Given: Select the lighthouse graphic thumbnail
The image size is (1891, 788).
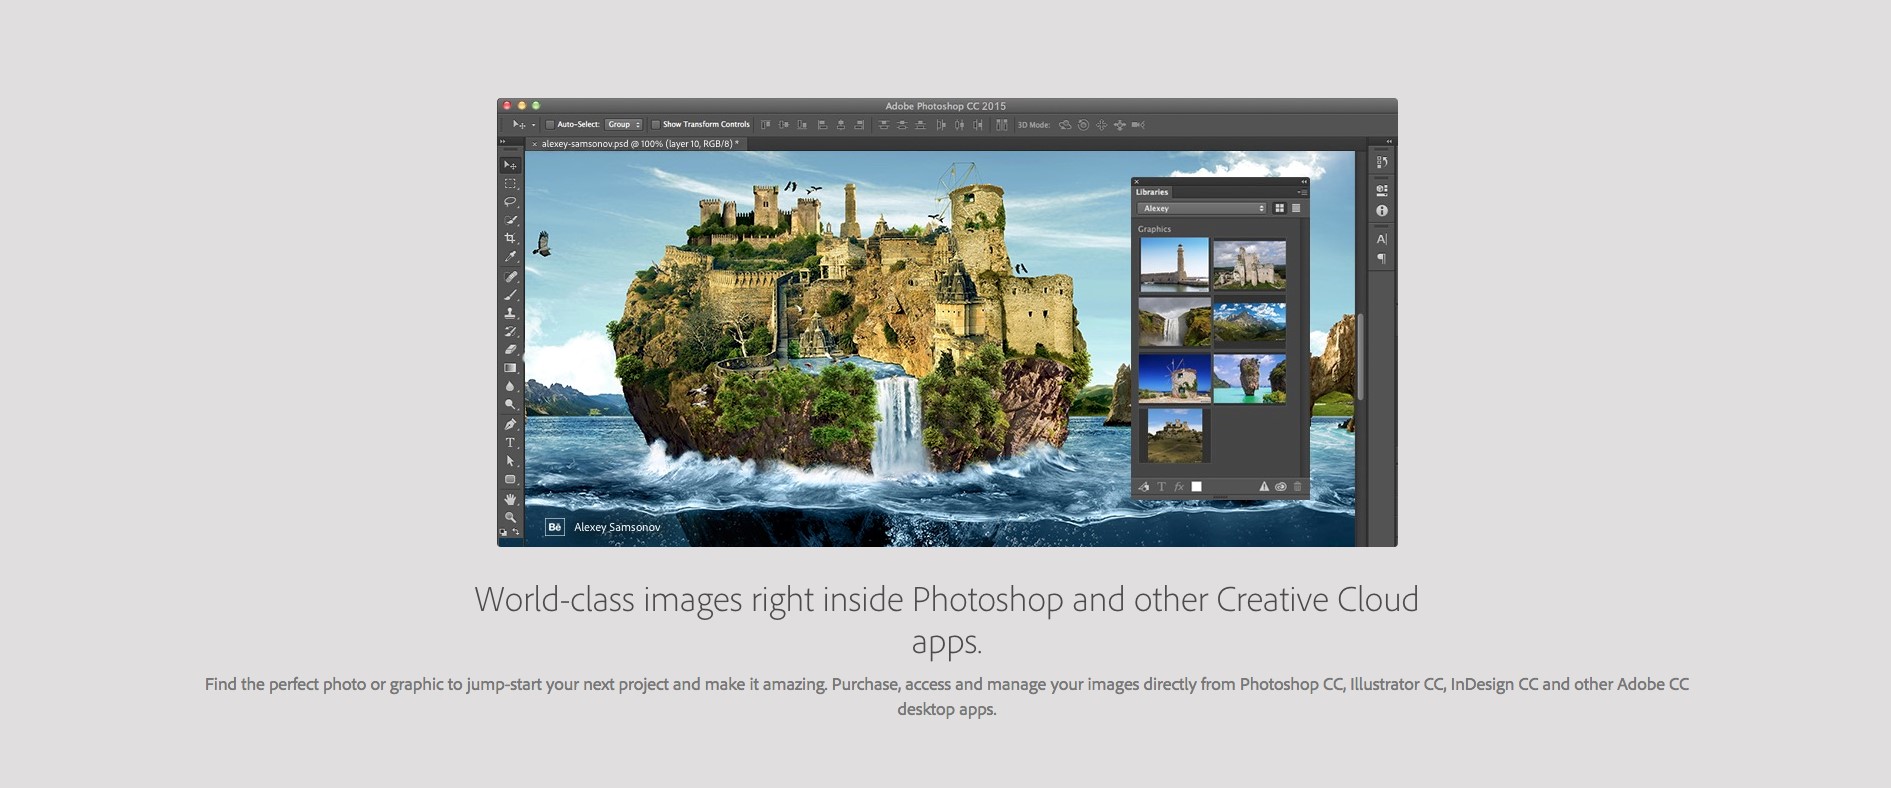Looking at the screenshot, I should point(1174,265).
